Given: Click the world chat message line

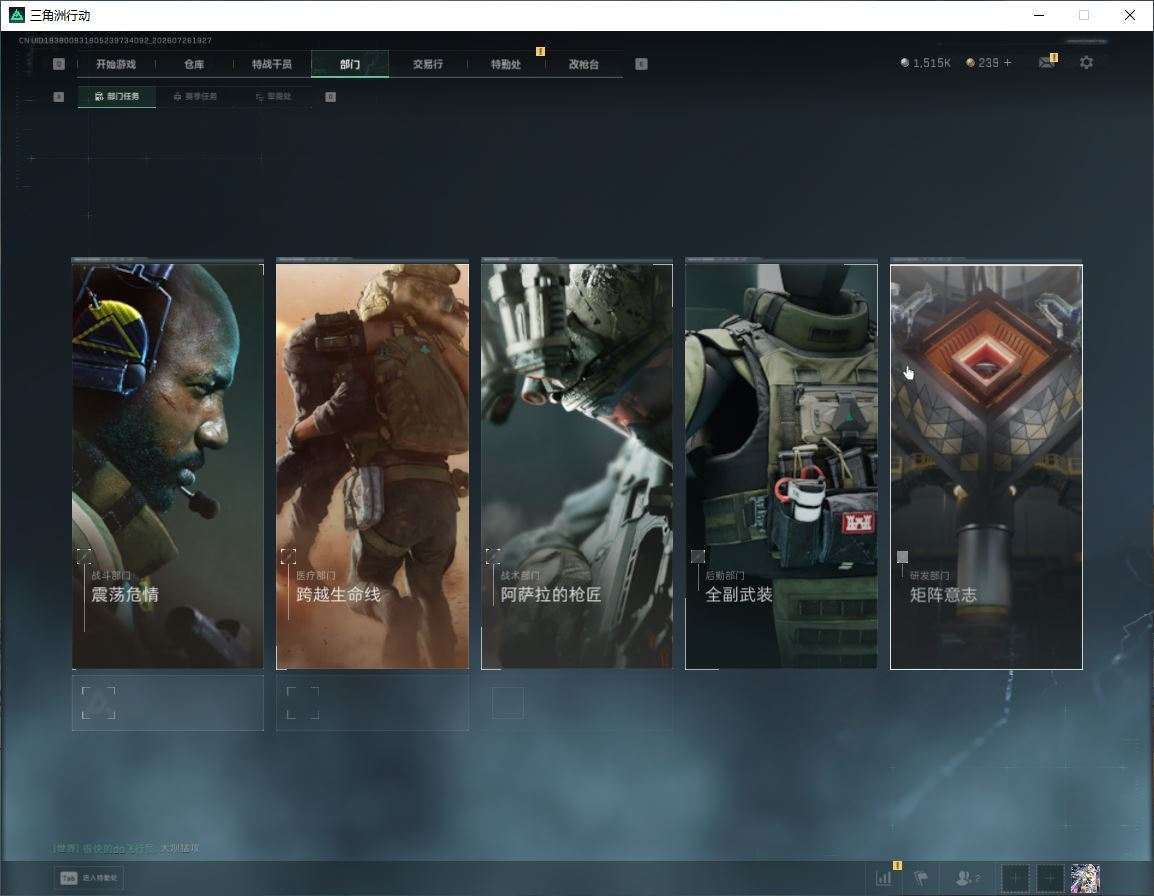Looking at the screenshot, I should click(126, 848).
